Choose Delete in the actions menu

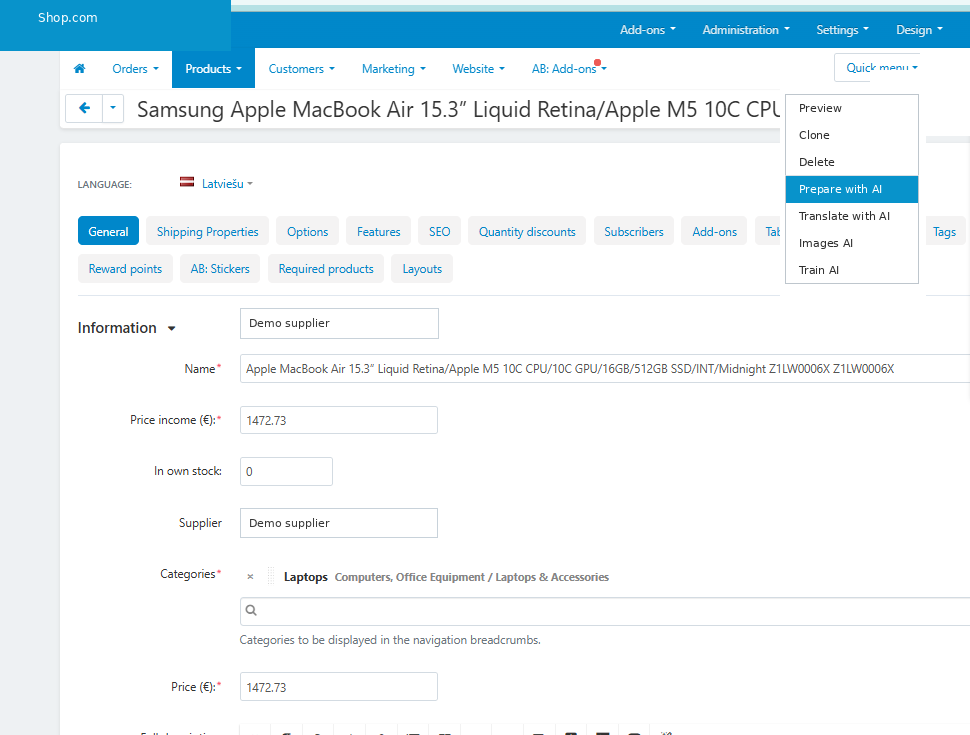click(x=851, y=162)
